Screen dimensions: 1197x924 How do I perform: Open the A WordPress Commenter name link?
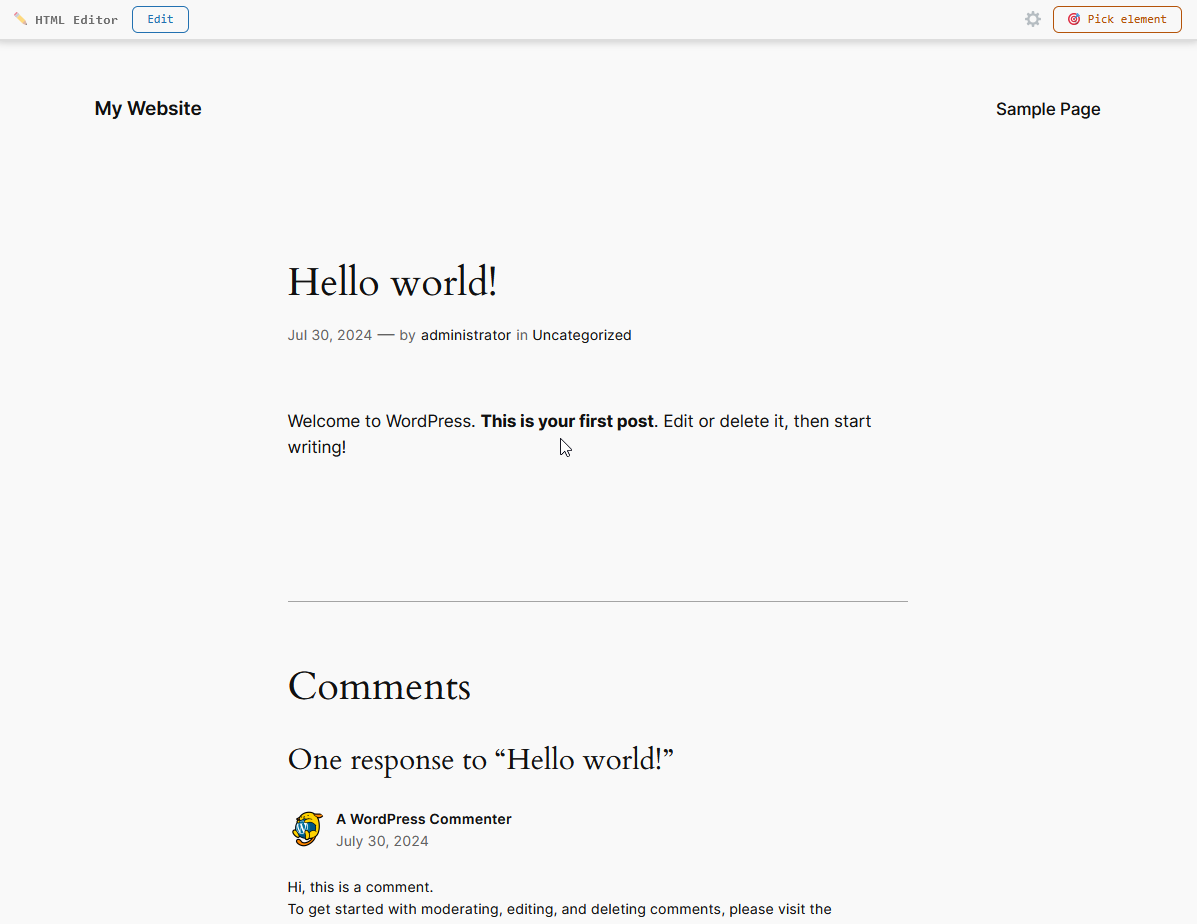[x=423, y=819]
